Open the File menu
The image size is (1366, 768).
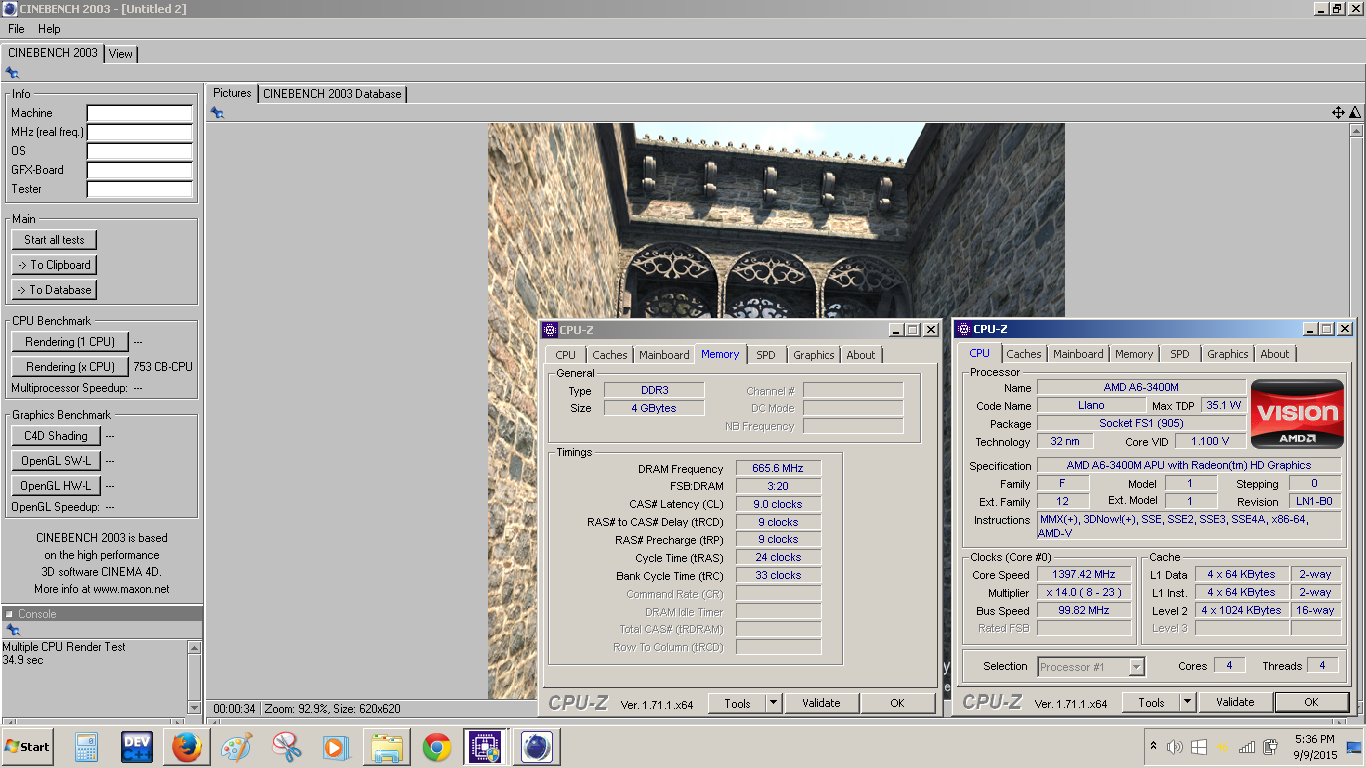tap(16, 29)
